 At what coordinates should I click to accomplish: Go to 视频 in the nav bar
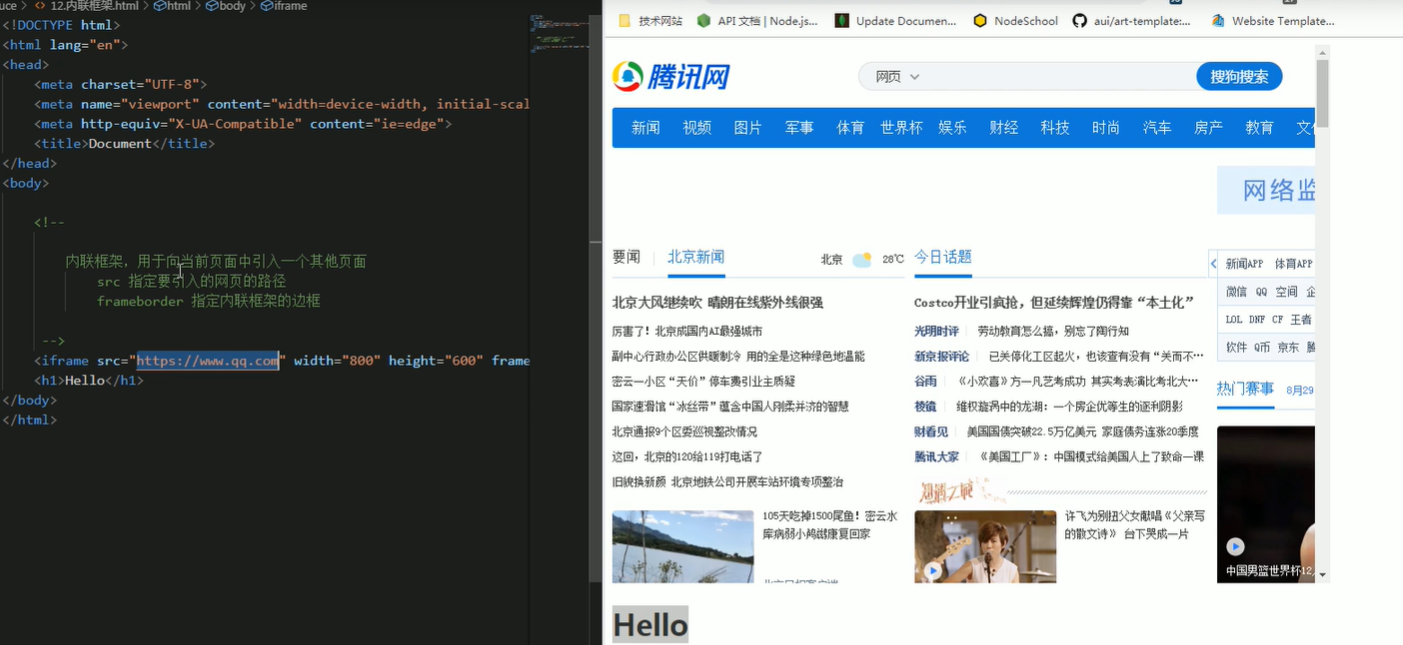click(x=697, y=128)
